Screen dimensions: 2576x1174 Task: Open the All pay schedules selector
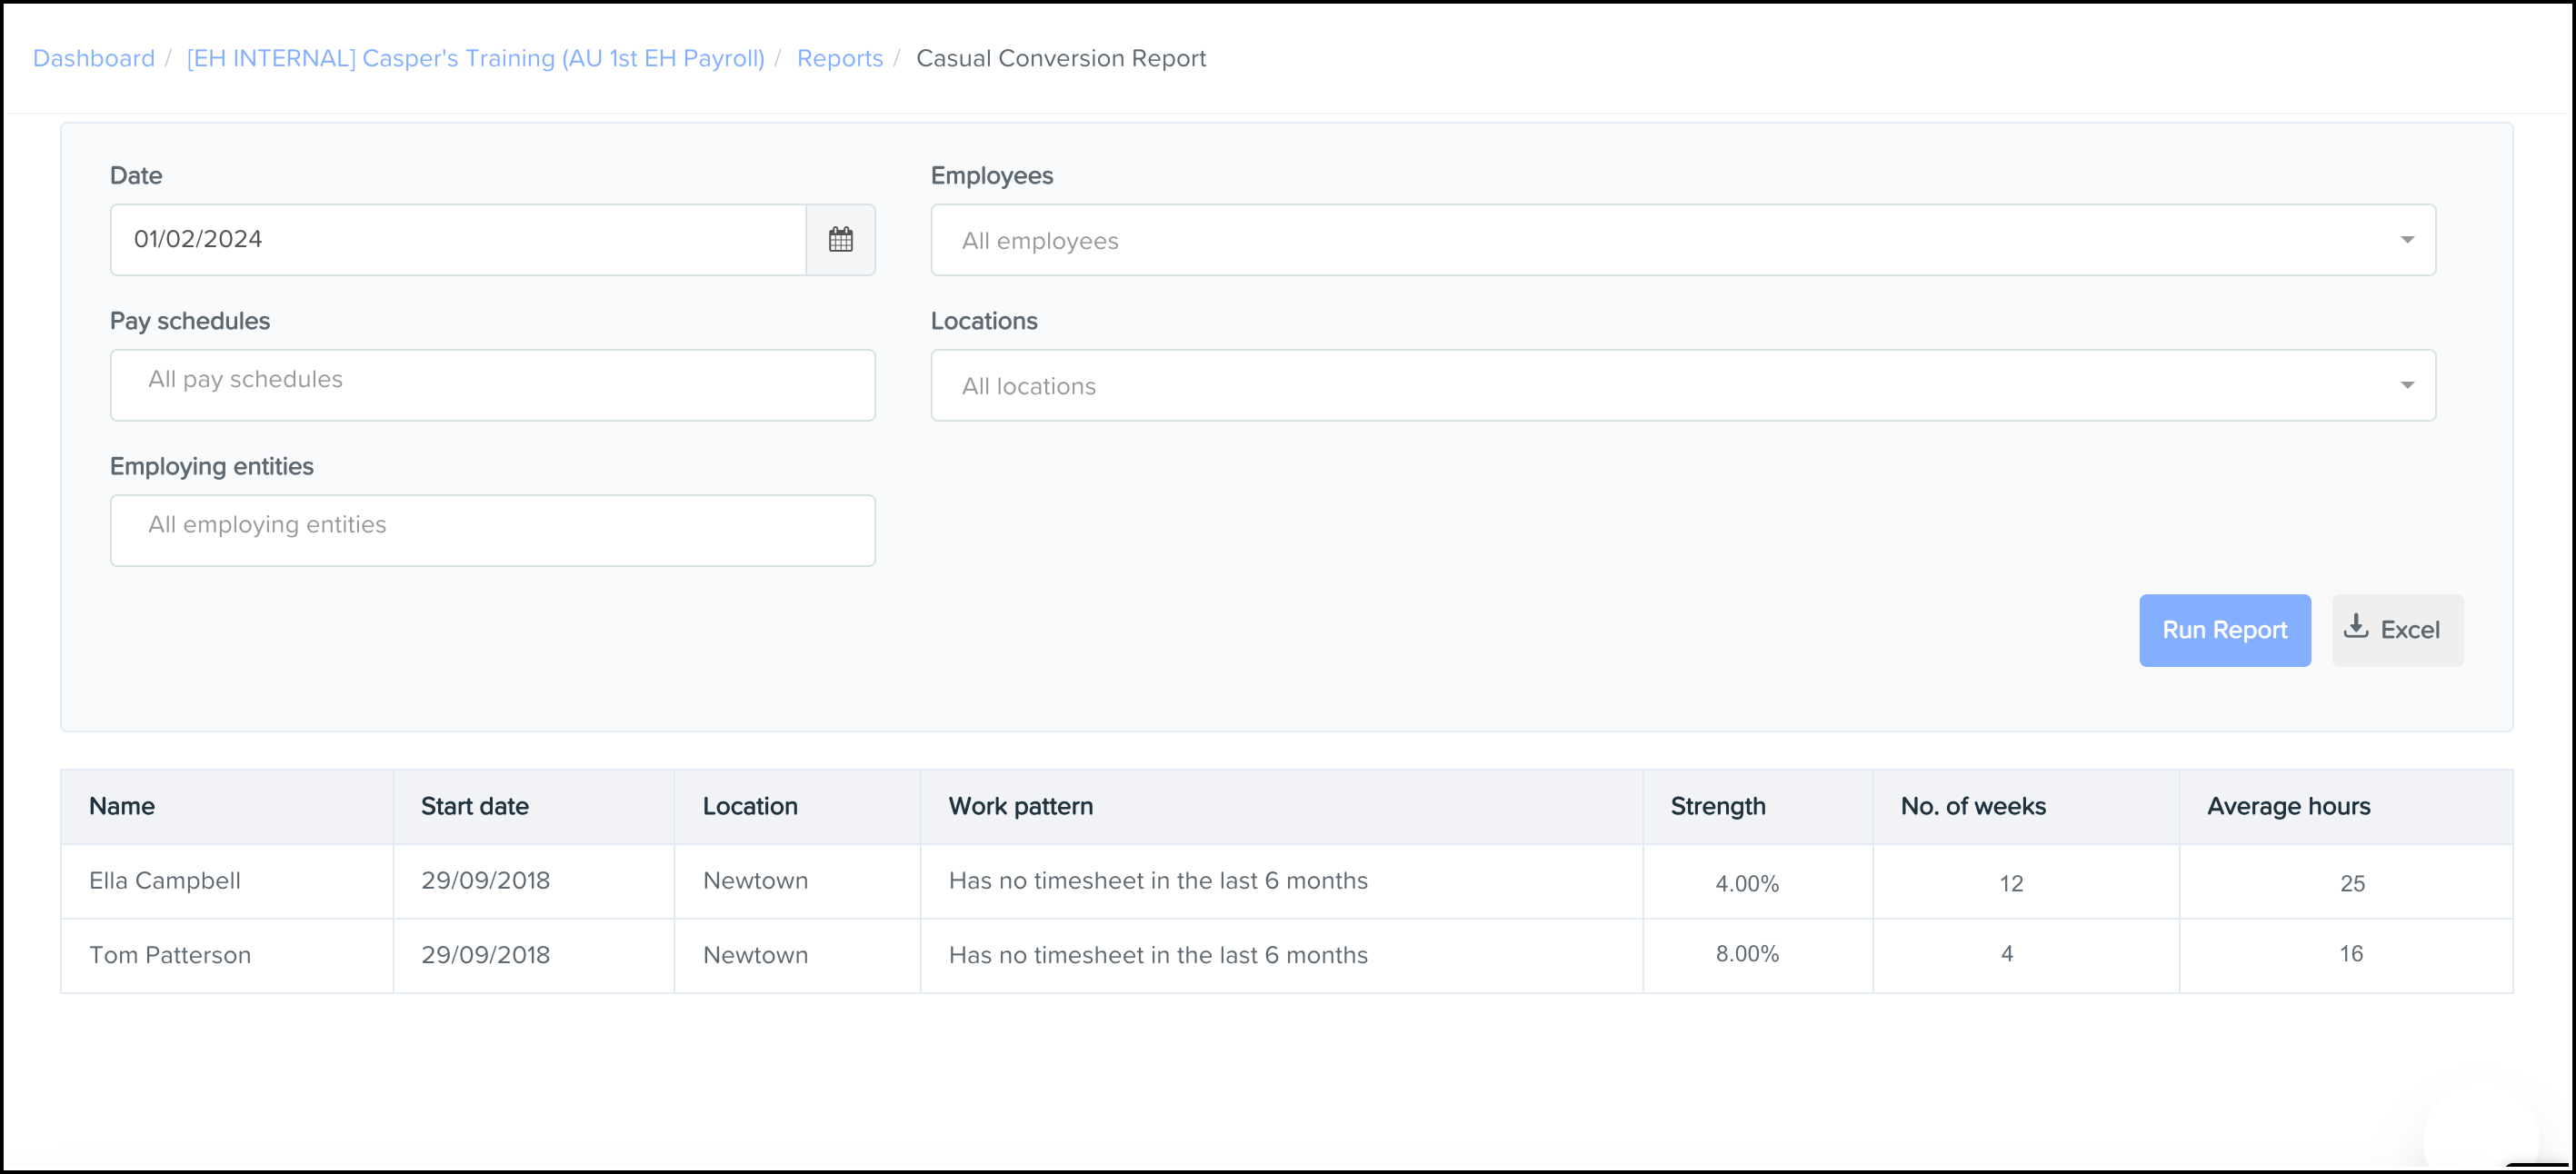point(492,385)
